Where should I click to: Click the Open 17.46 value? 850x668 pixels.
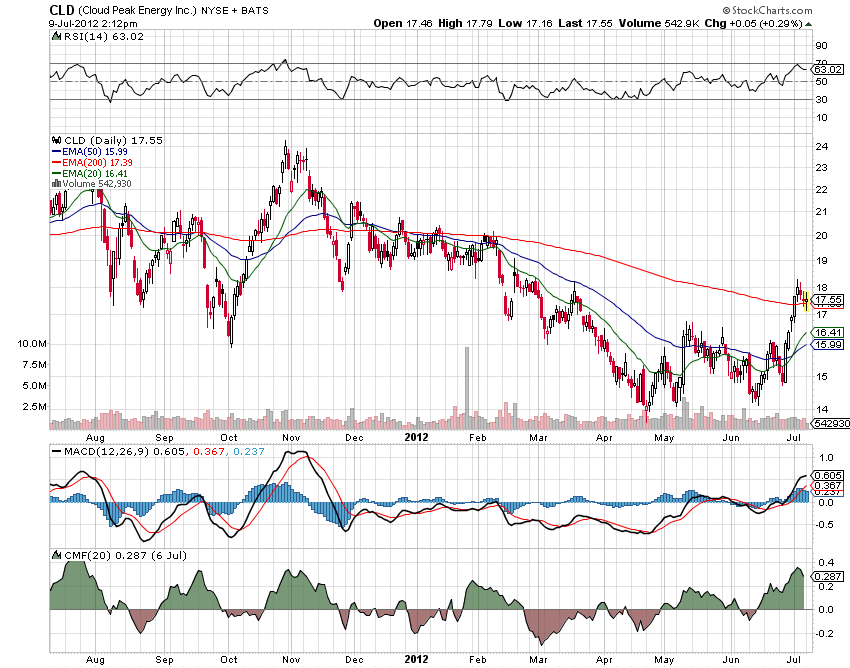(x=403, y=23)
